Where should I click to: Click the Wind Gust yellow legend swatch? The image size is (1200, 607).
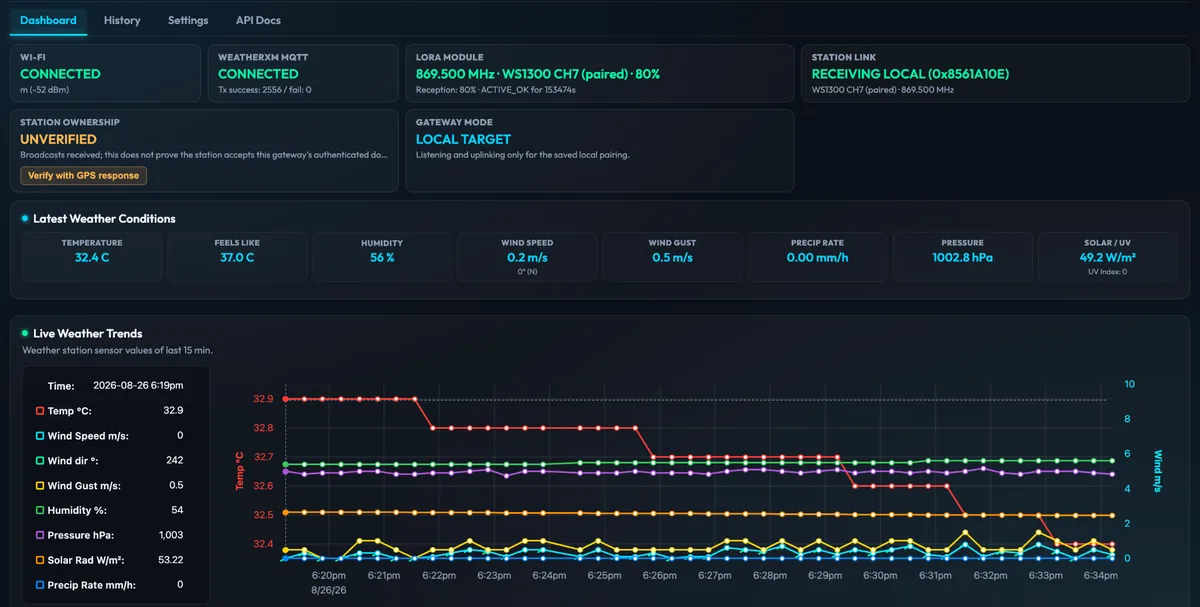[40, 485]
